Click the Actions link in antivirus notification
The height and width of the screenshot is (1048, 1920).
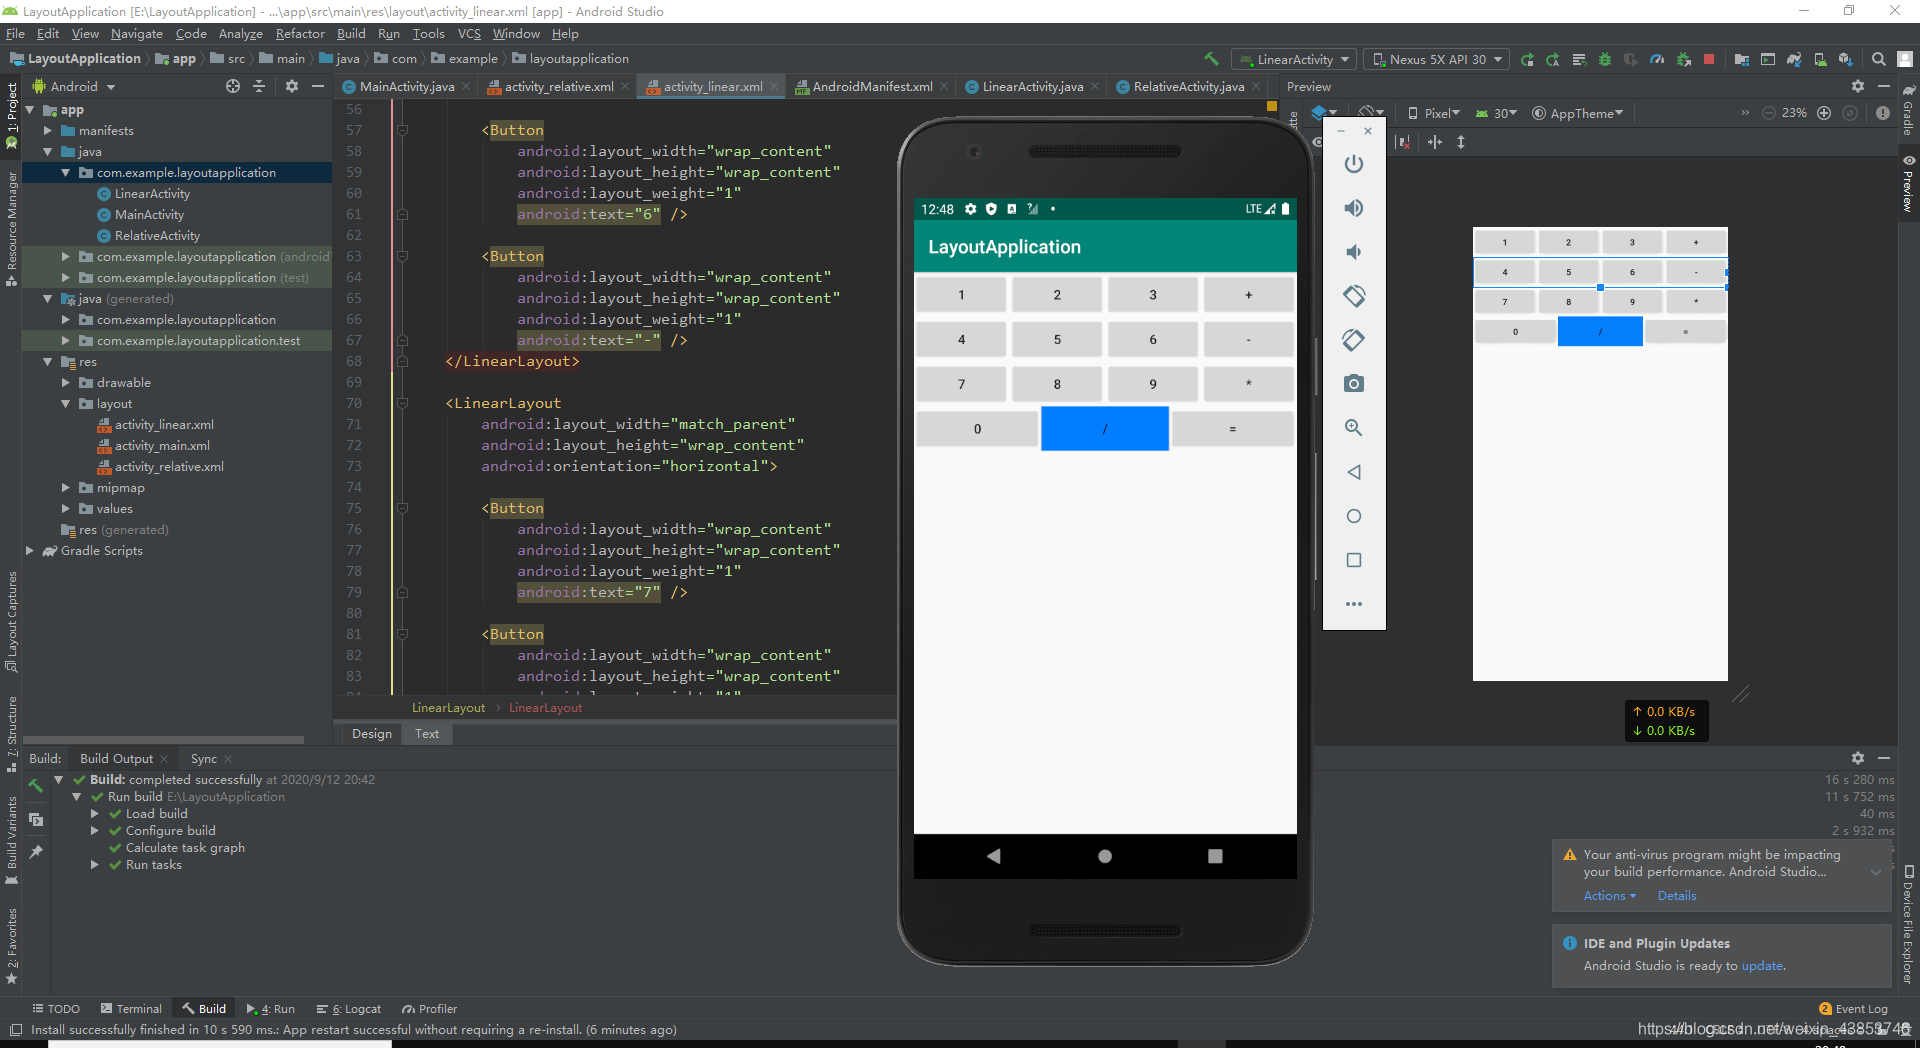(1609, 896)
